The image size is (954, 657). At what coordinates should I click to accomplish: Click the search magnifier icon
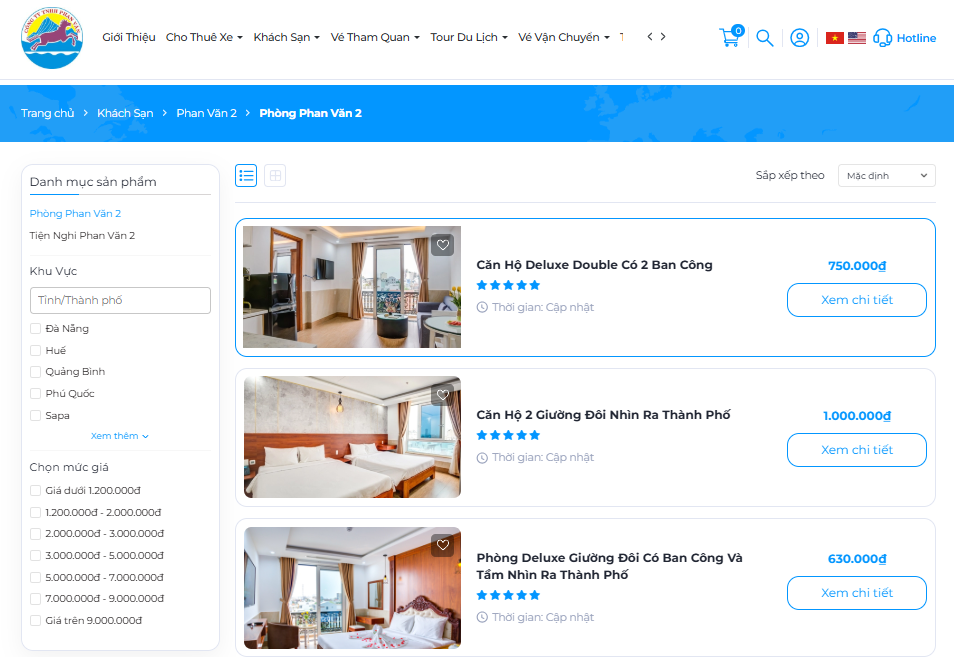(765, 38)
